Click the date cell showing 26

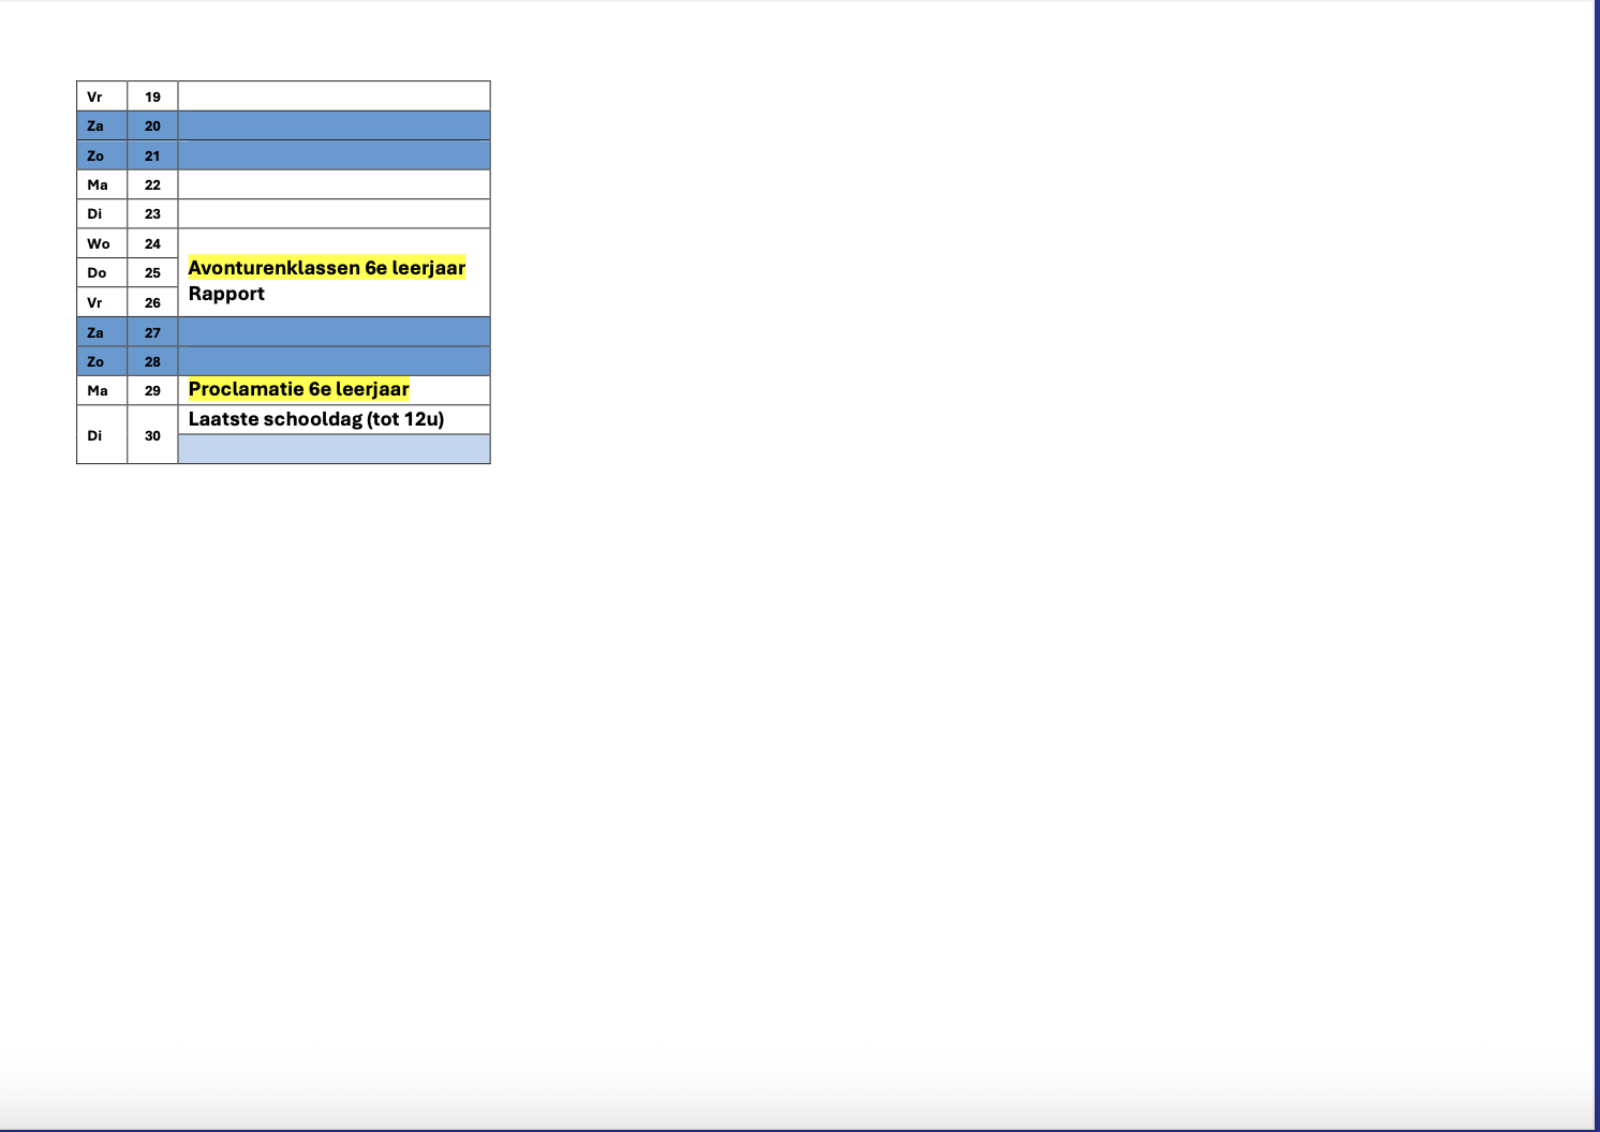[152, 303]
